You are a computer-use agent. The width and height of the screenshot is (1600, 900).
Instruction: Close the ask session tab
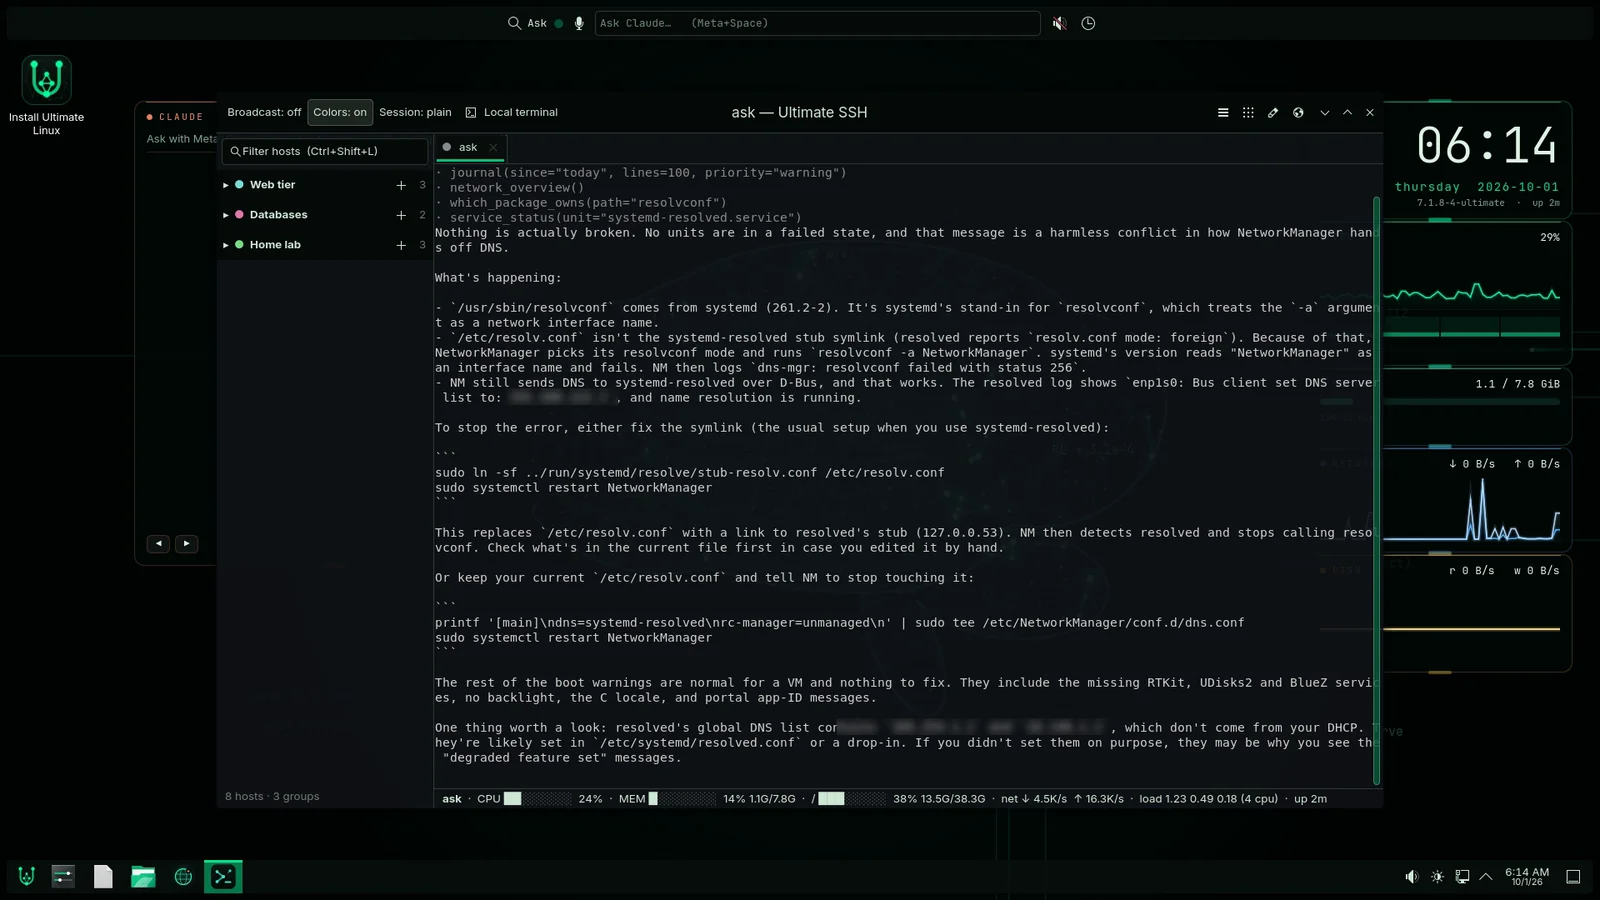(493, 148)
